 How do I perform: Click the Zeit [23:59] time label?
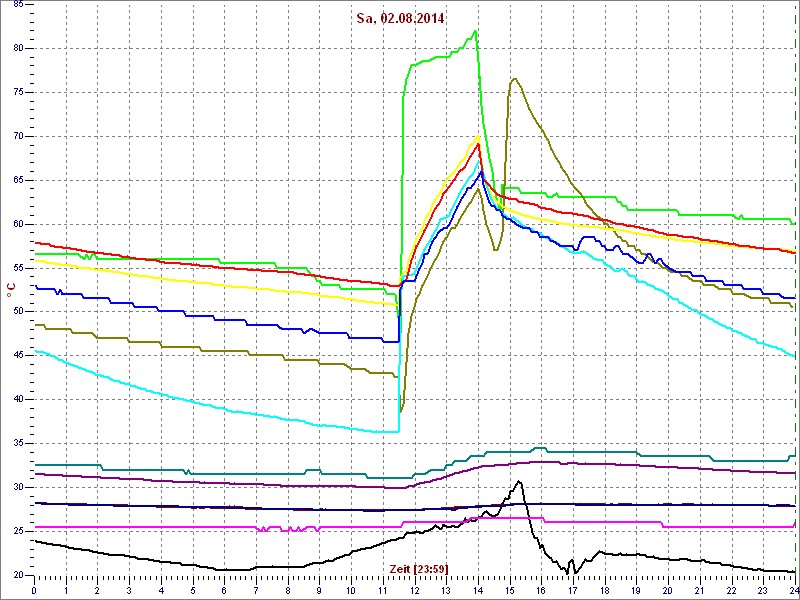click(x=418, y=568)
